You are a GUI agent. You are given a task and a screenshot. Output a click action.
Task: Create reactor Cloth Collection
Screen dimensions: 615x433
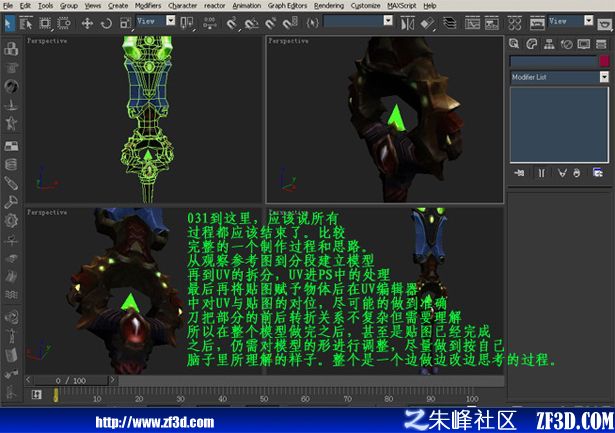[x=11, y=68]
